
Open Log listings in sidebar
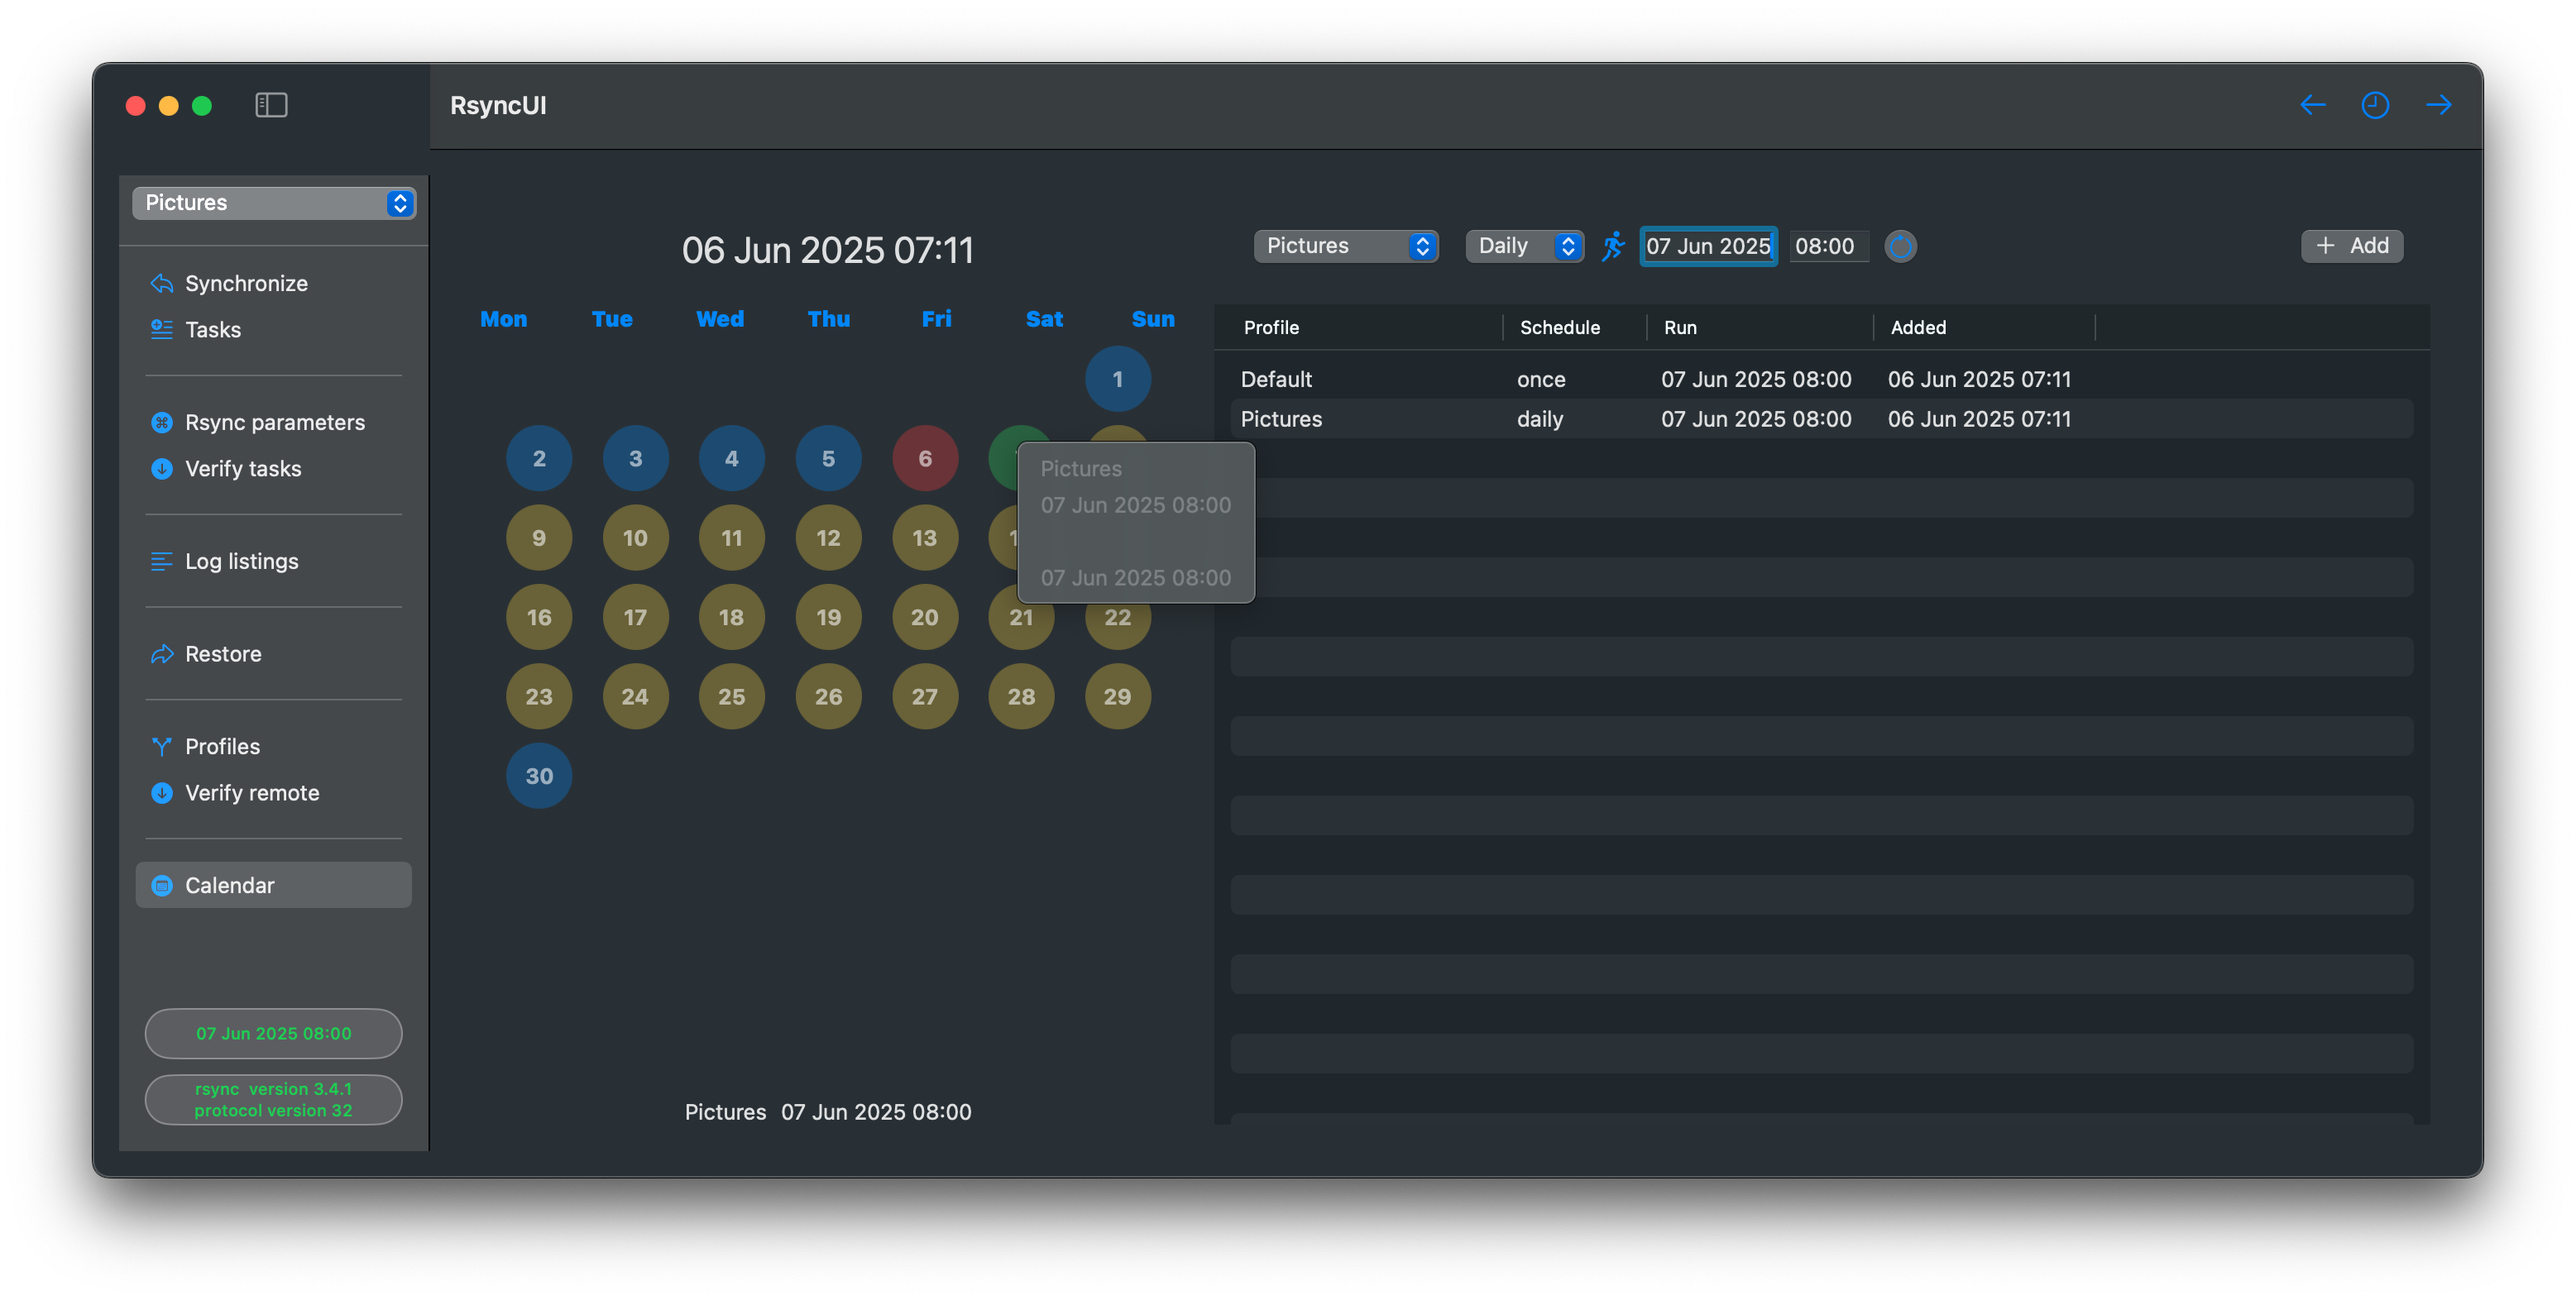tap(241, 561)
